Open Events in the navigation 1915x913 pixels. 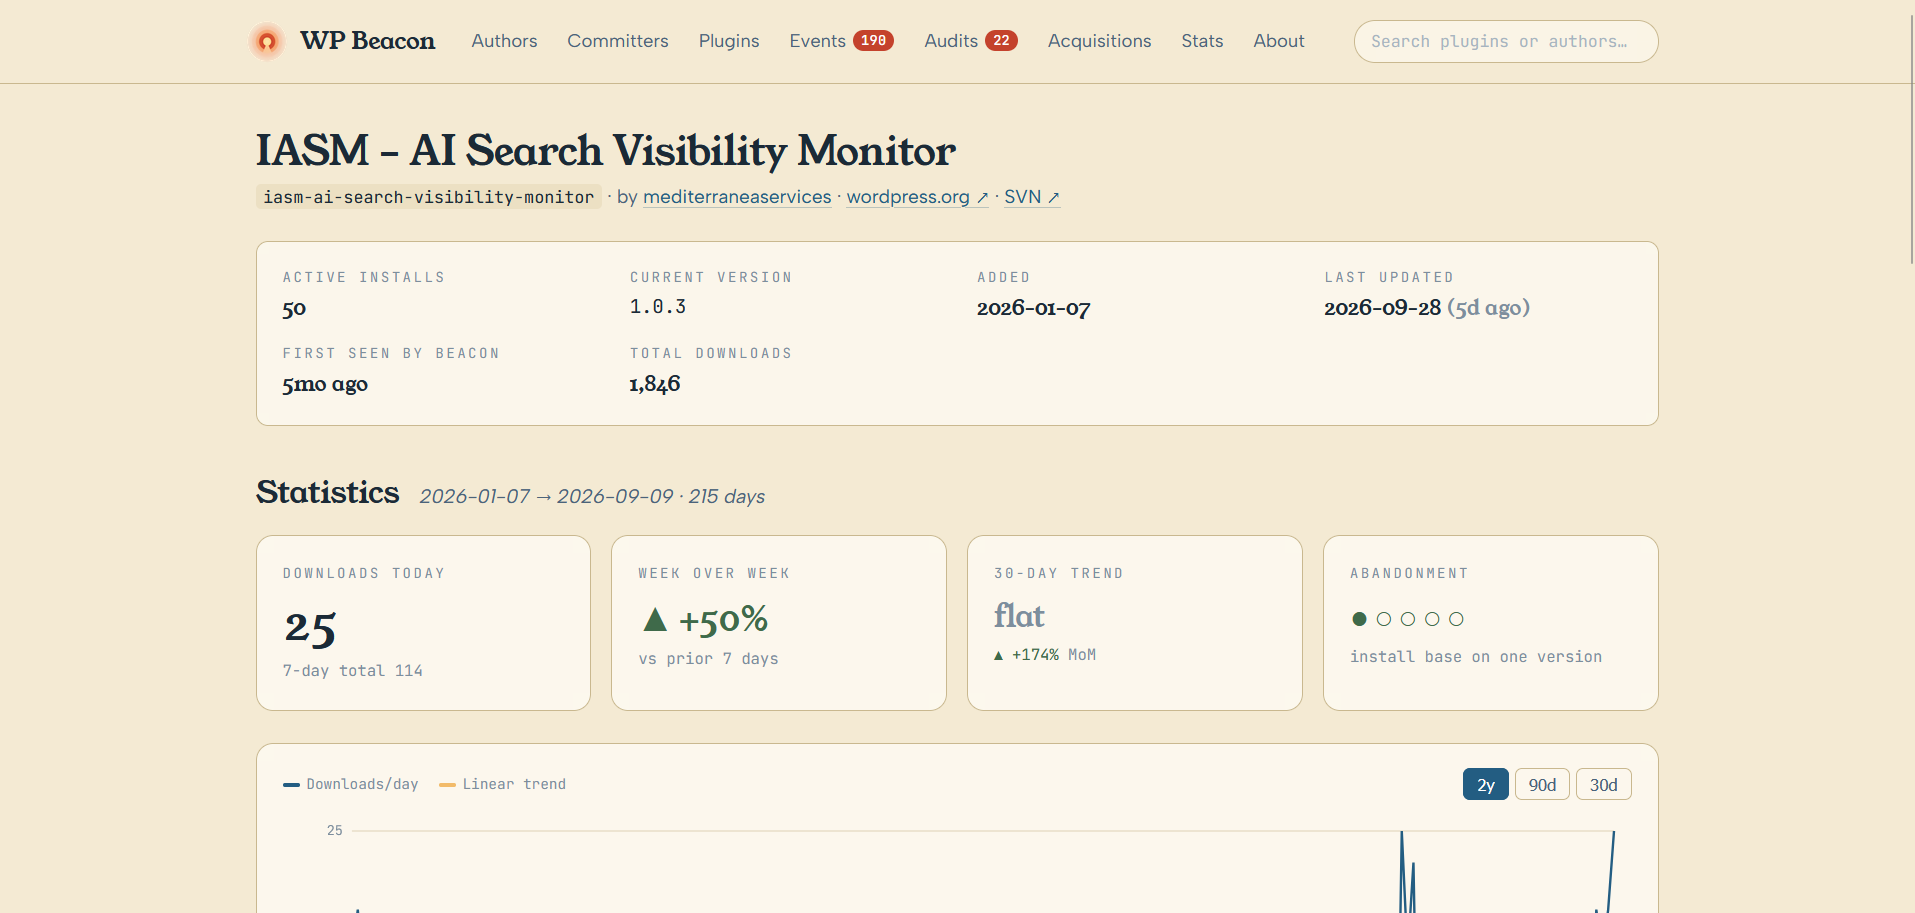[x=817, y=41]
